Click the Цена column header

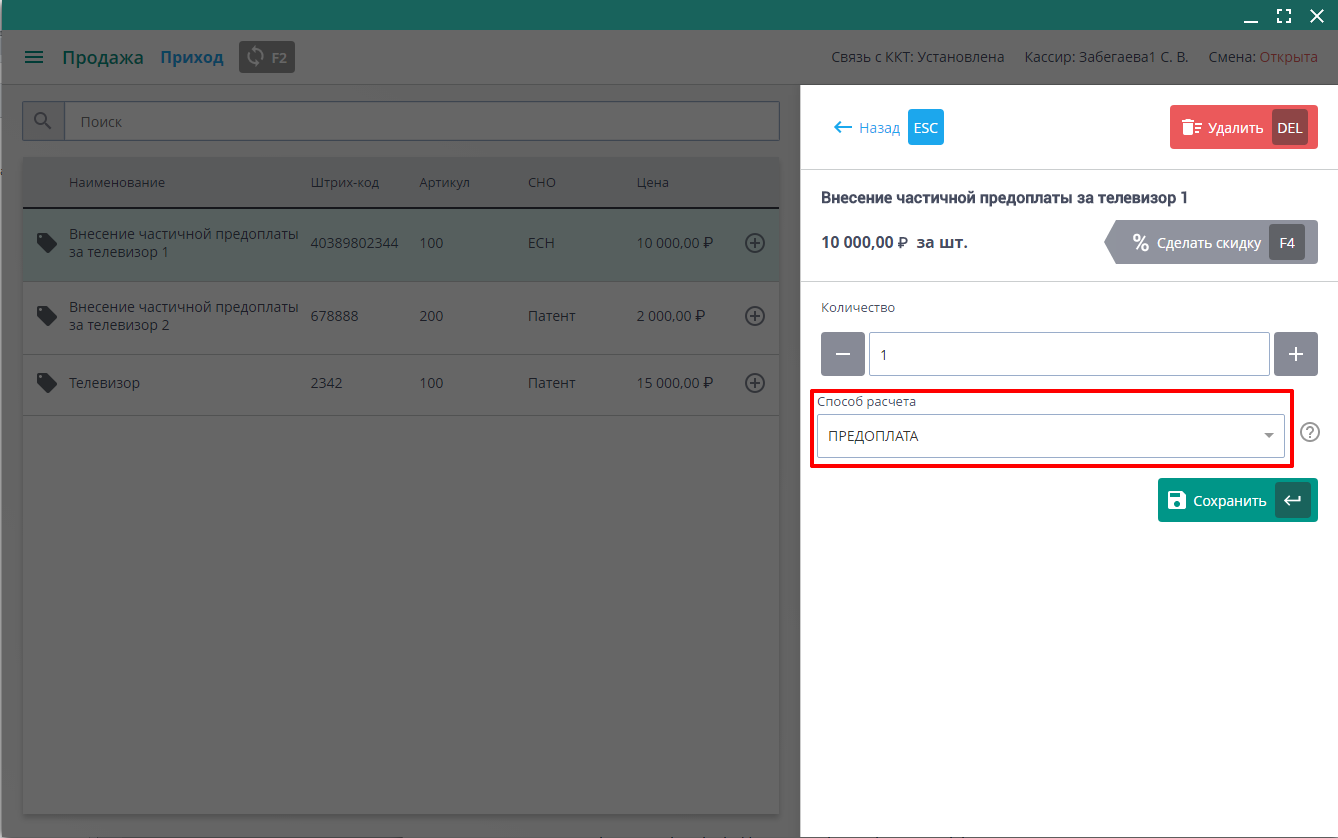pos(653,183)
